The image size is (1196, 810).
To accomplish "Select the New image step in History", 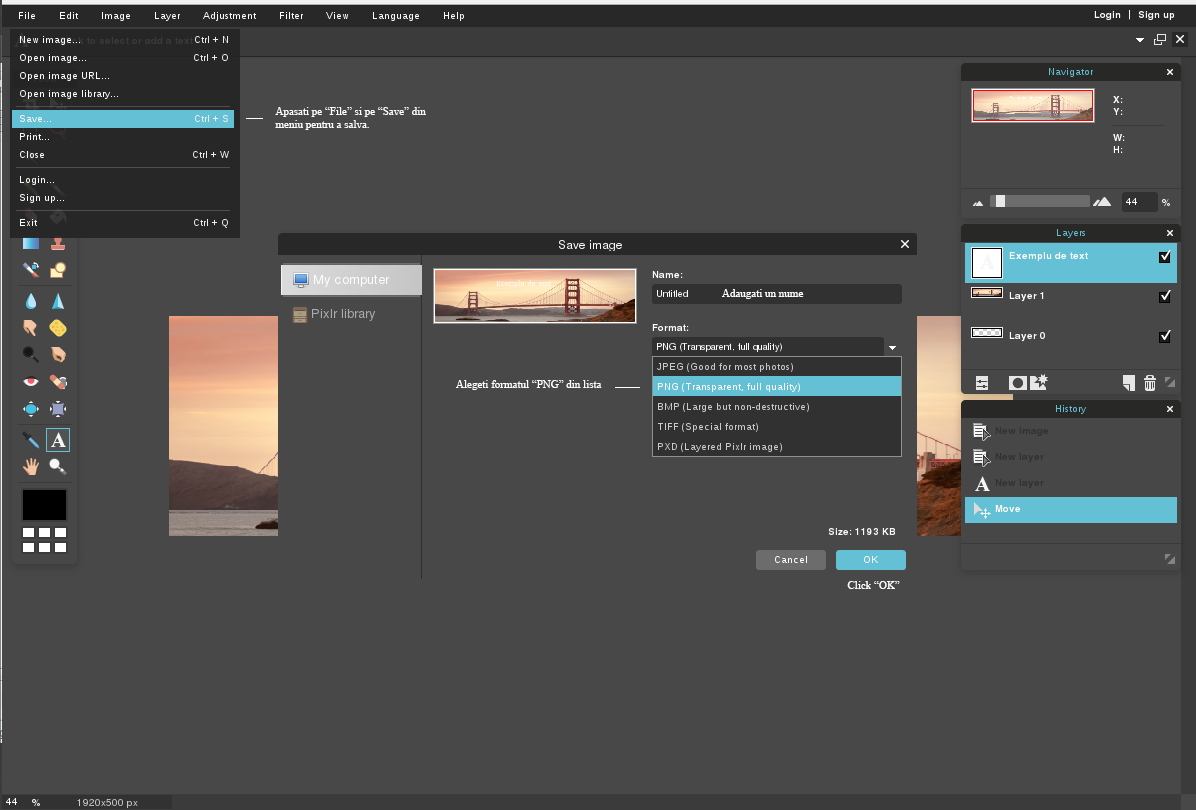I will pyautogui.click(x=1071, y=432).
